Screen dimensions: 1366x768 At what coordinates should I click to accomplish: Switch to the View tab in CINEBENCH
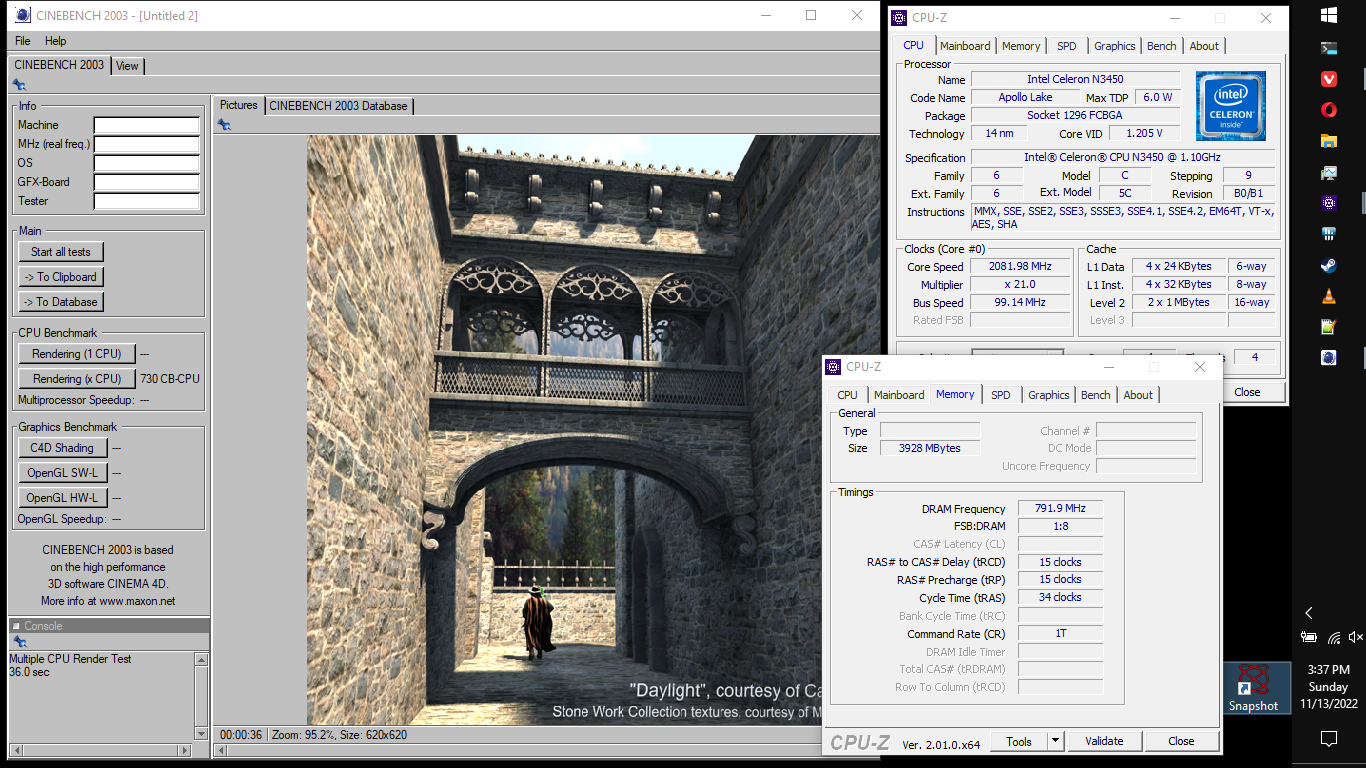click(x=128, y=66)
